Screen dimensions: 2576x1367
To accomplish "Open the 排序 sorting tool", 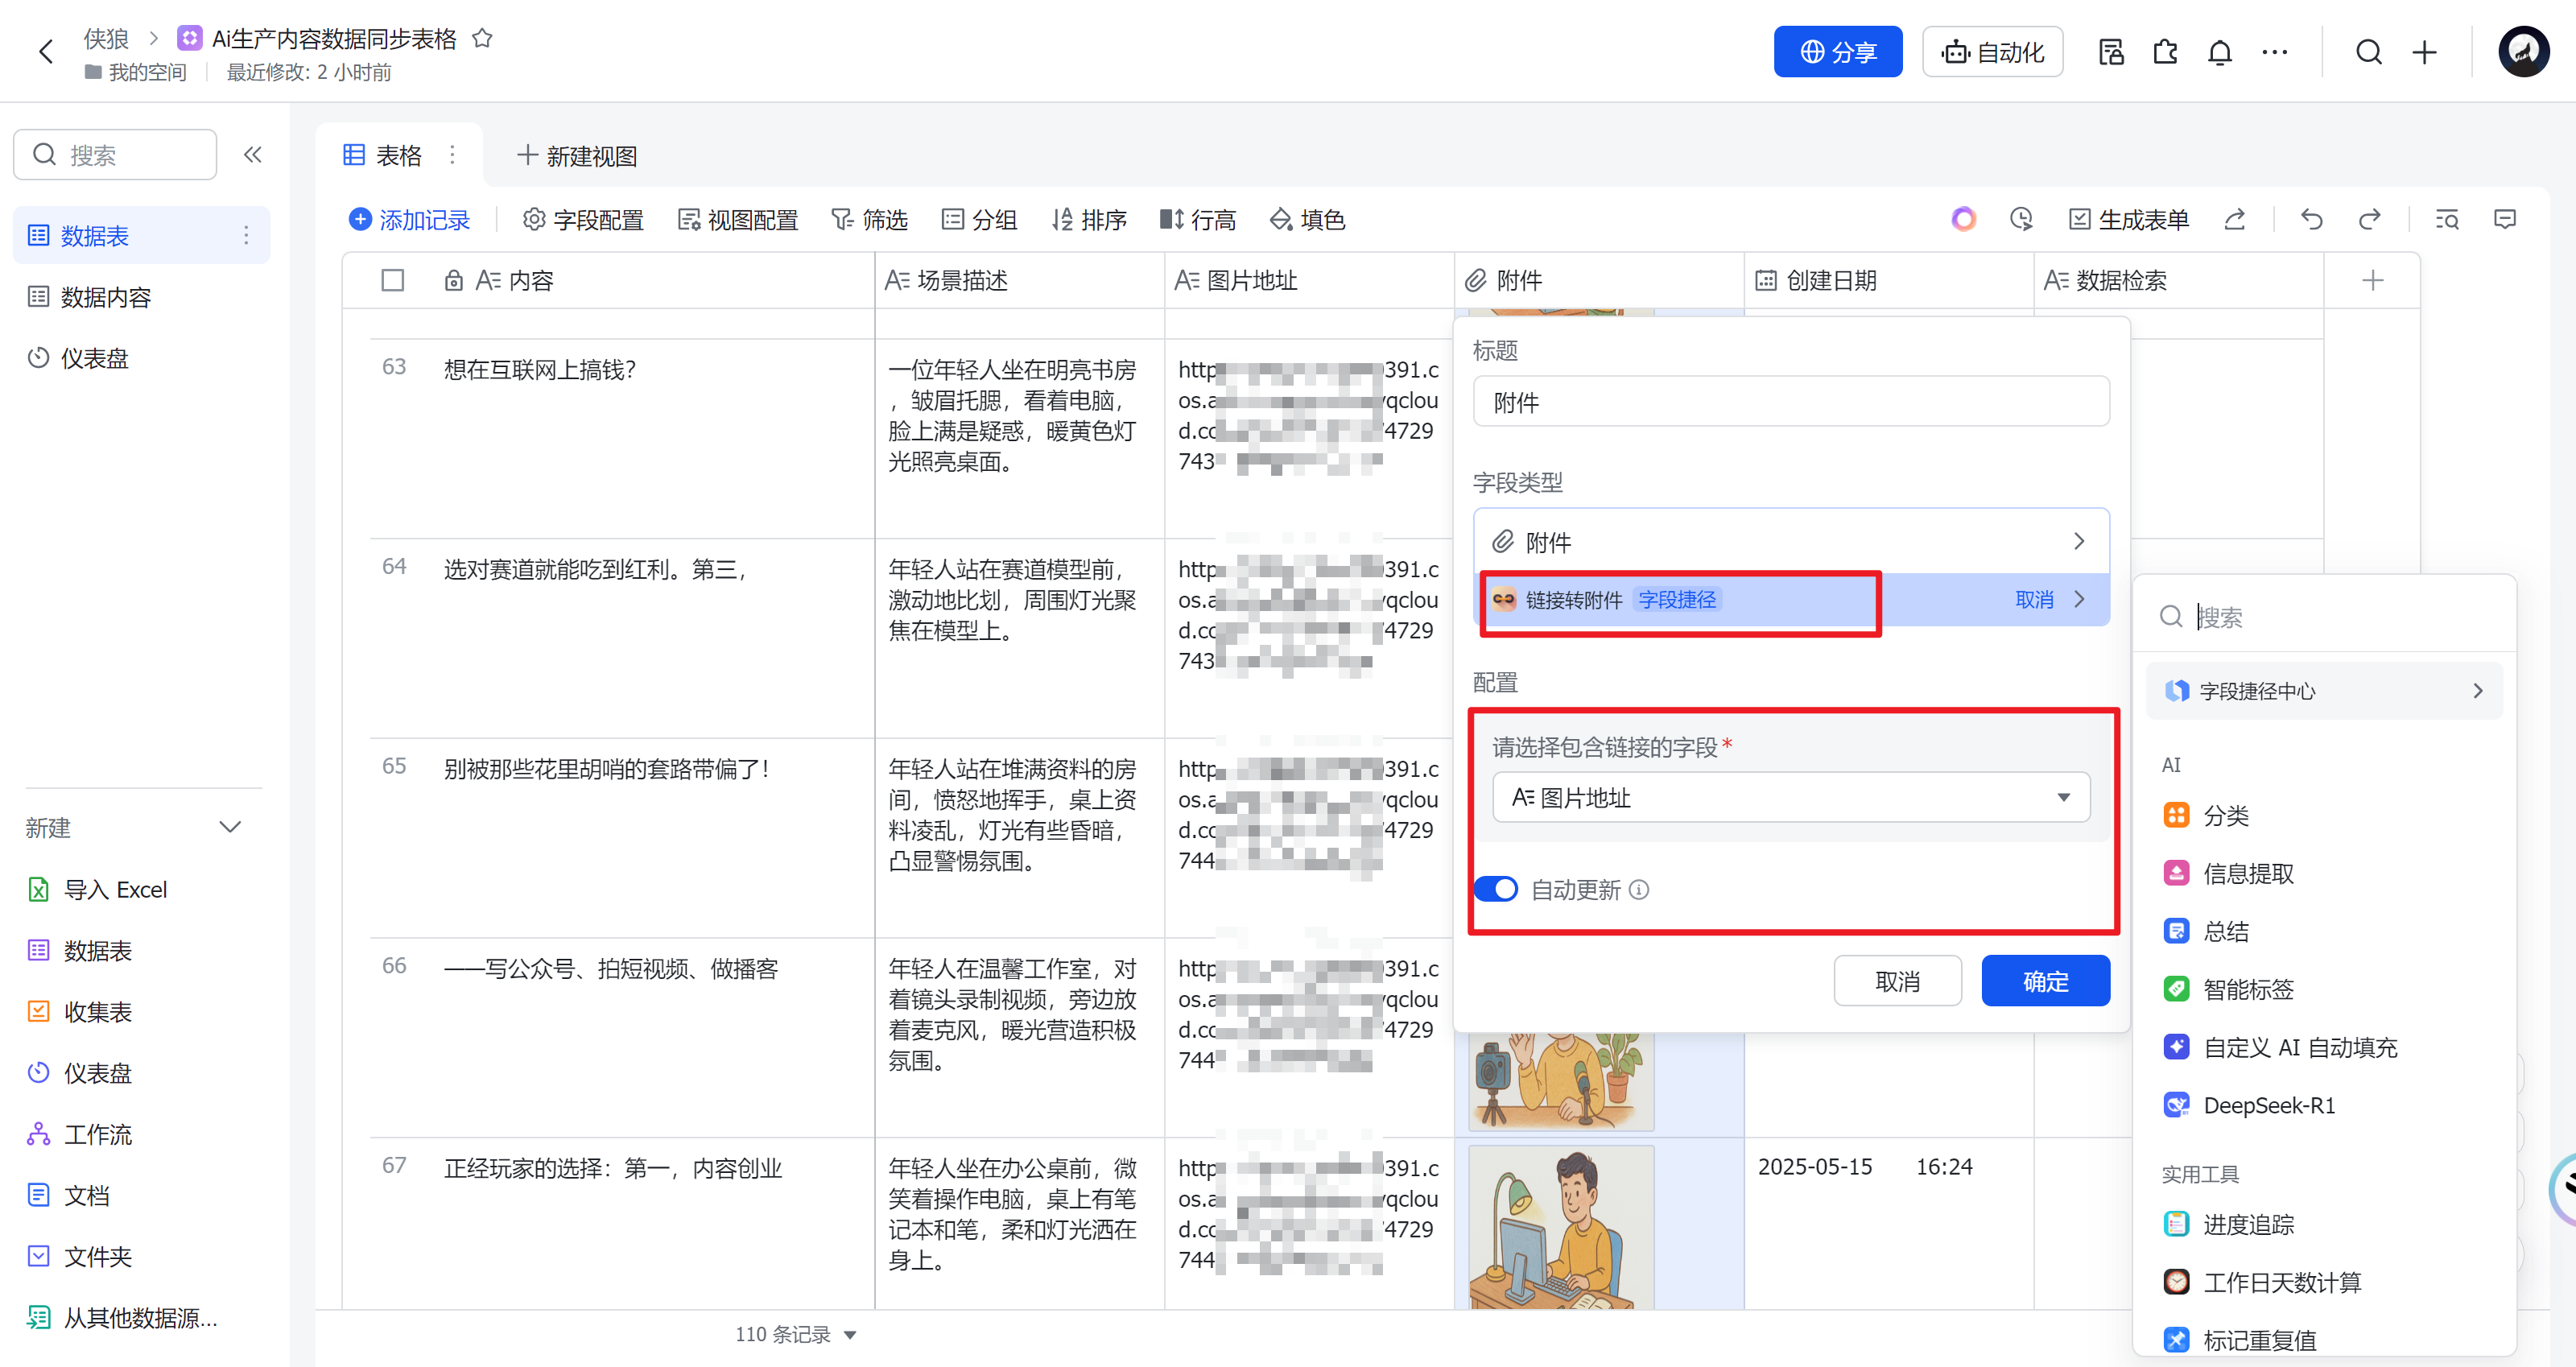I will tap(1089, 220).
